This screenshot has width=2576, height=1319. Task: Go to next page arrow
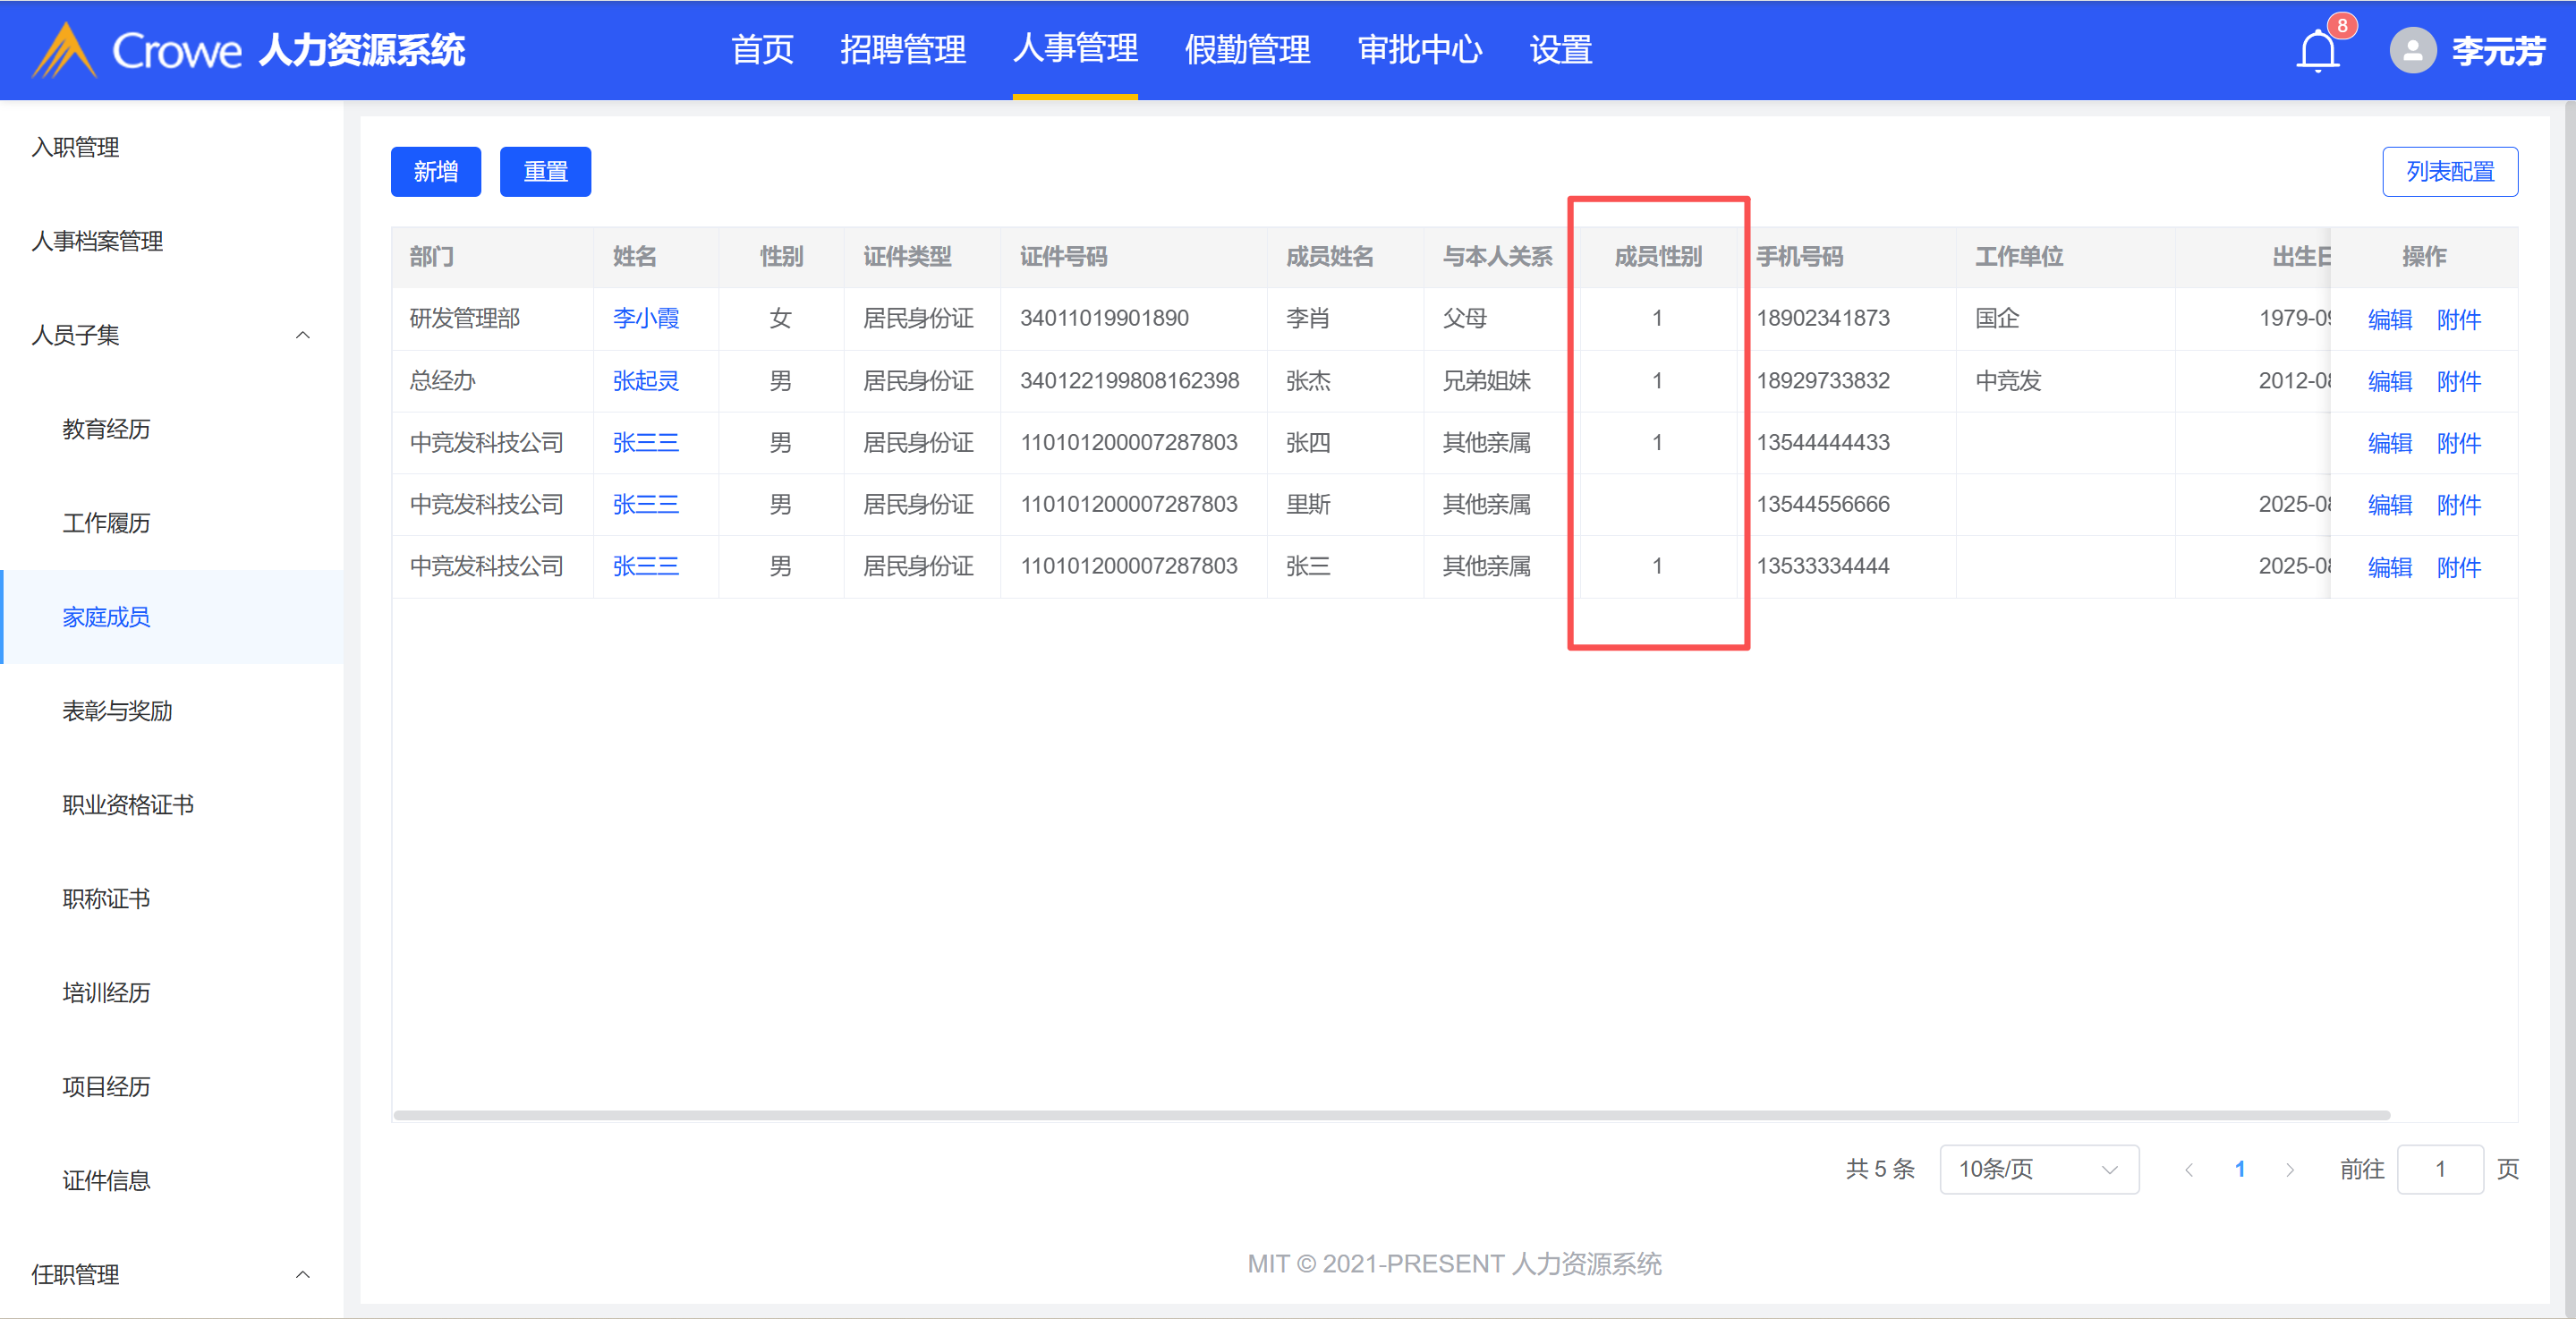coord(2289,1169)
